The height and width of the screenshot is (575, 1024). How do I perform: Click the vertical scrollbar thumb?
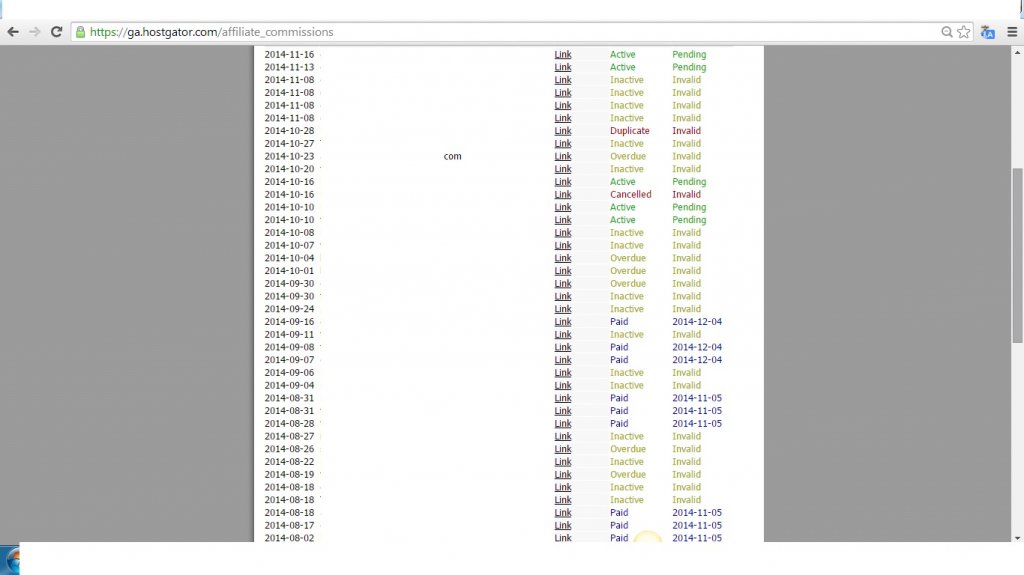point(1017,255)
